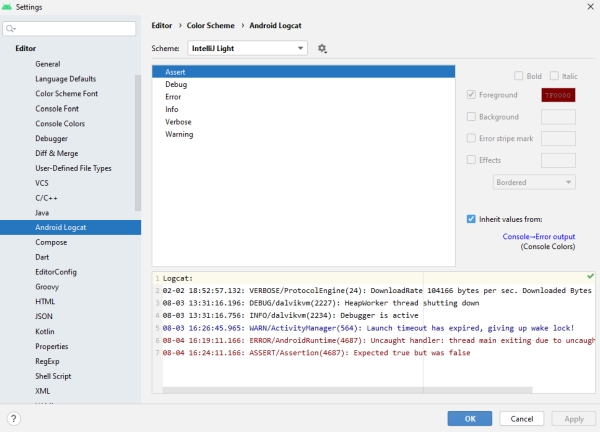Toggle the Bold checkbox

point(518,76)
